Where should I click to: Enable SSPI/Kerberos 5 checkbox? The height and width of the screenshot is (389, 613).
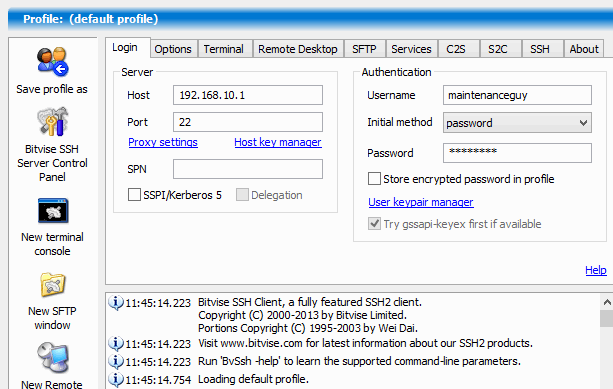(134, 195)
